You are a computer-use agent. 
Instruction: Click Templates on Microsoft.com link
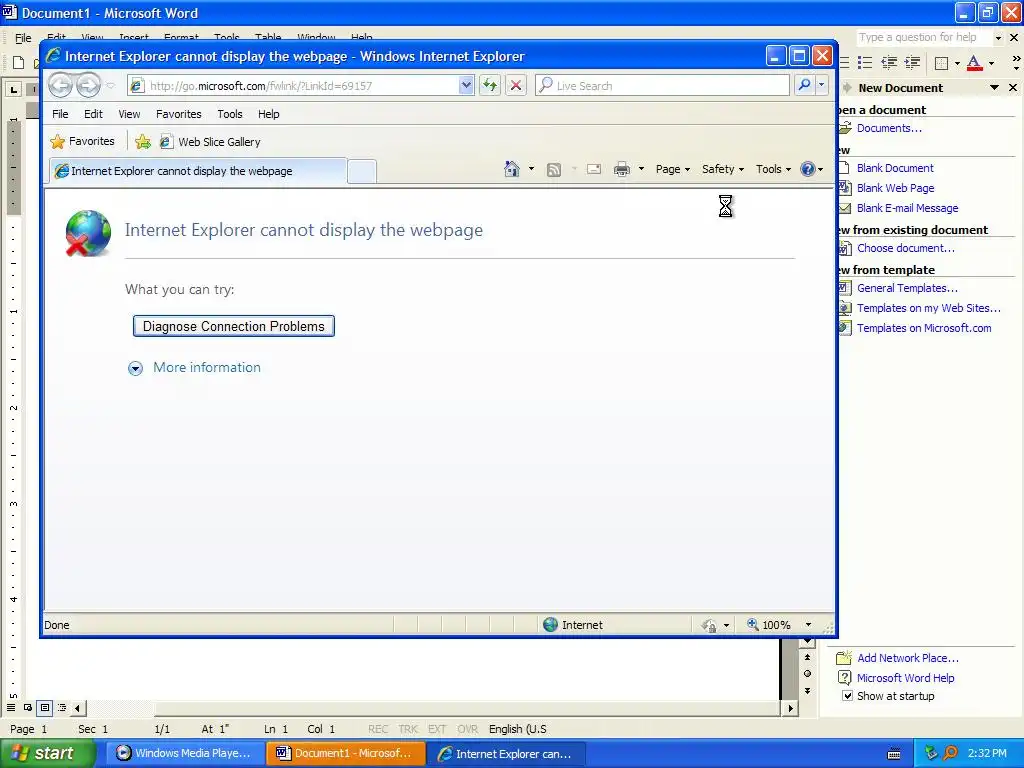click(x=924, y=328)
